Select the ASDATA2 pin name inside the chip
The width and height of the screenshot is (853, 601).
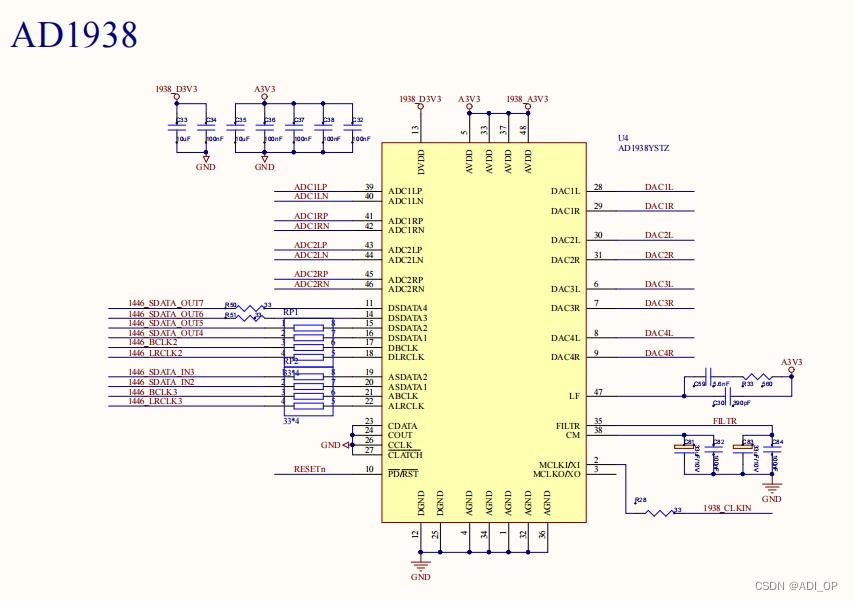(x=407, y=377)
